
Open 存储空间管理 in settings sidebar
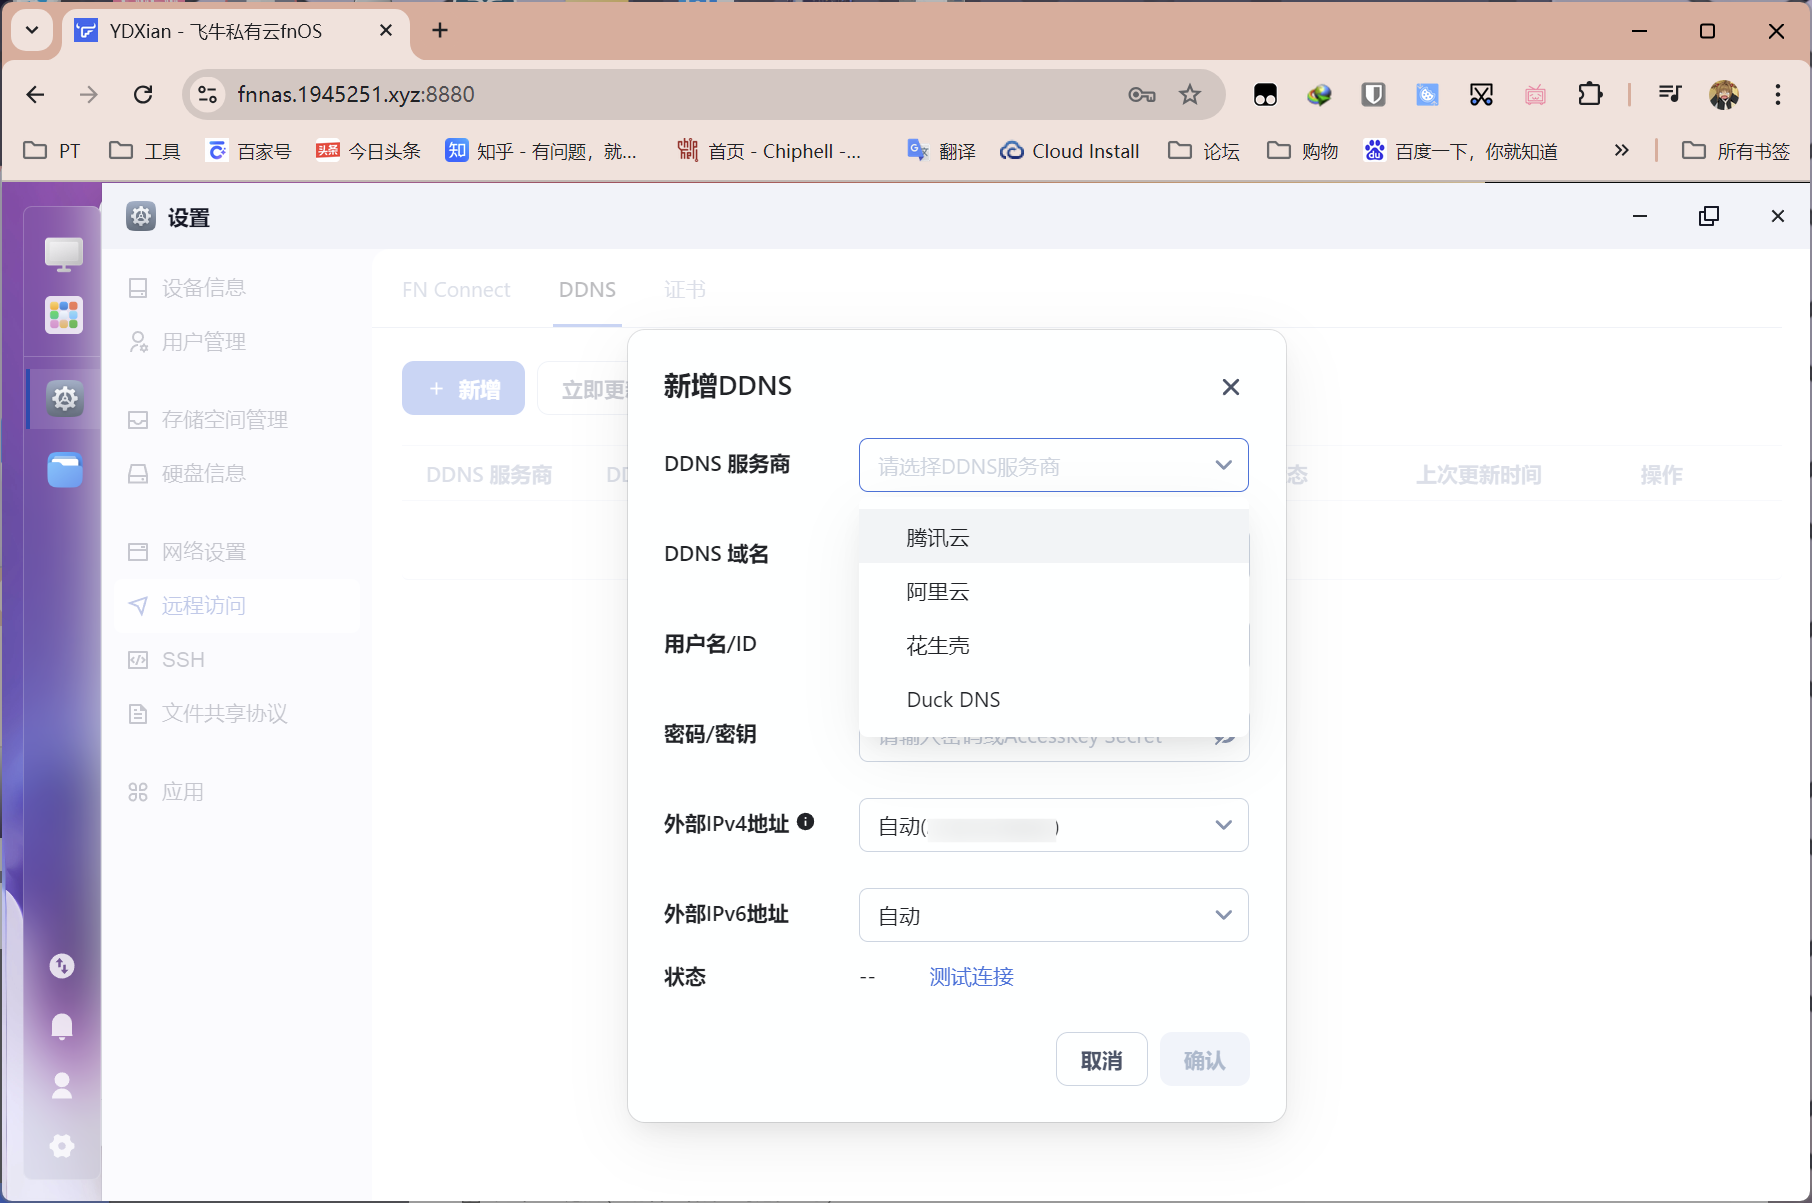pyautogui.click(x=237, y=420)
